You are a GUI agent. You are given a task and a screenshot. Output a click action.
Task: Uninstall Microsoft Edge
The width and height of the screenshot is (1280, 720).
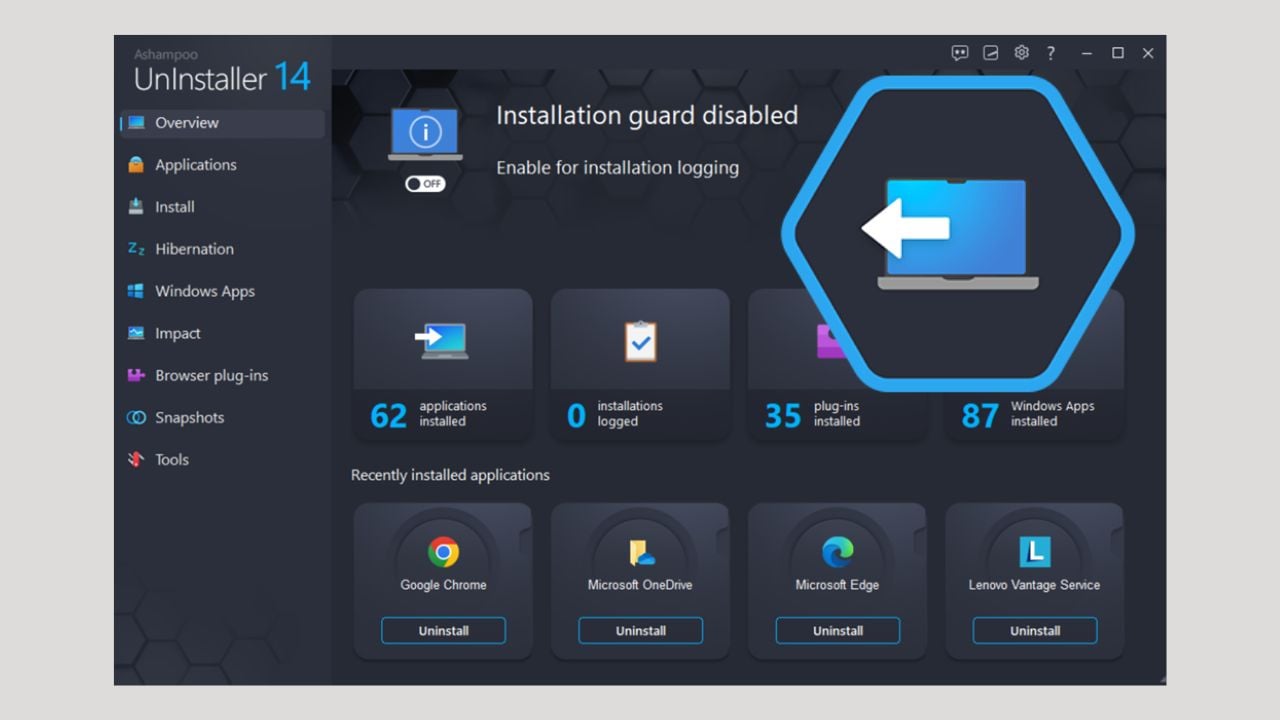click(x=838, y=631)
